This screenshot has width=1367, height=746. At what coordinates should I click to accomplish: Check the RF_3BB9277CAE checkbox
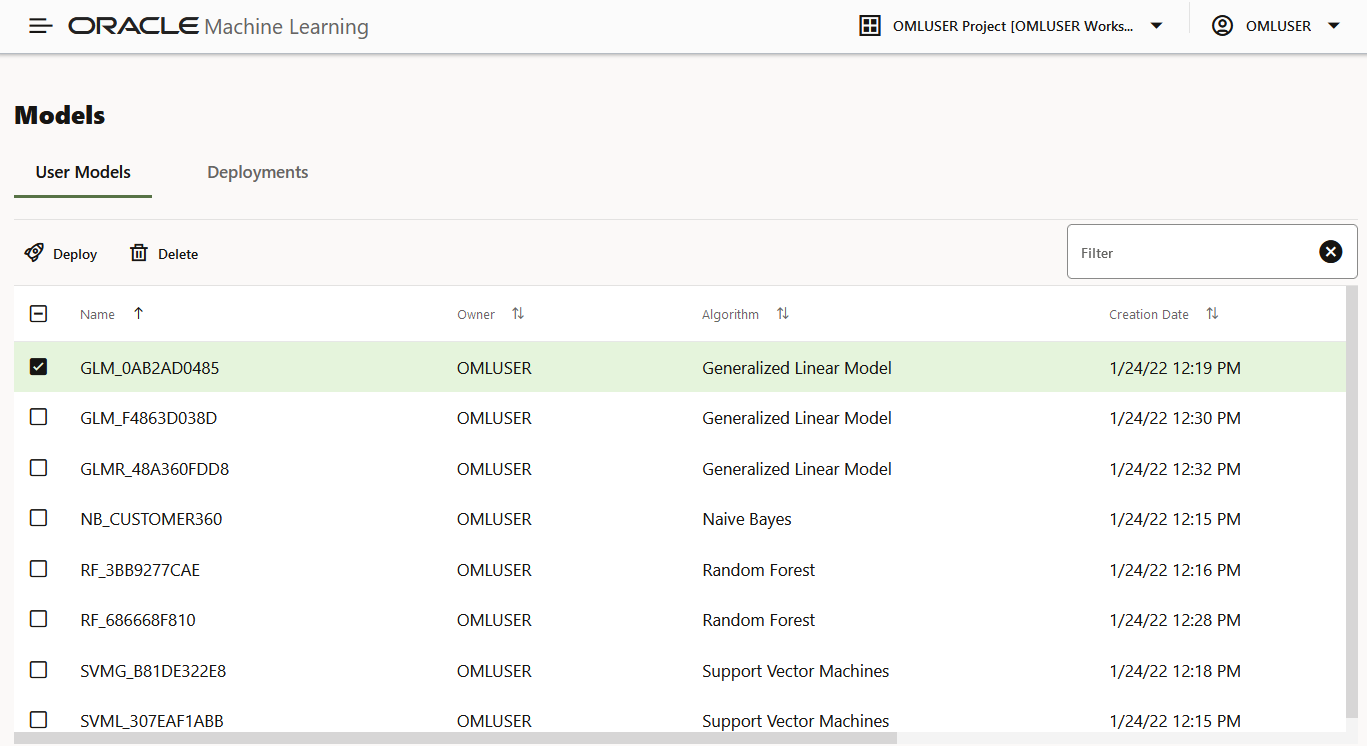click(x=38, y=569)
